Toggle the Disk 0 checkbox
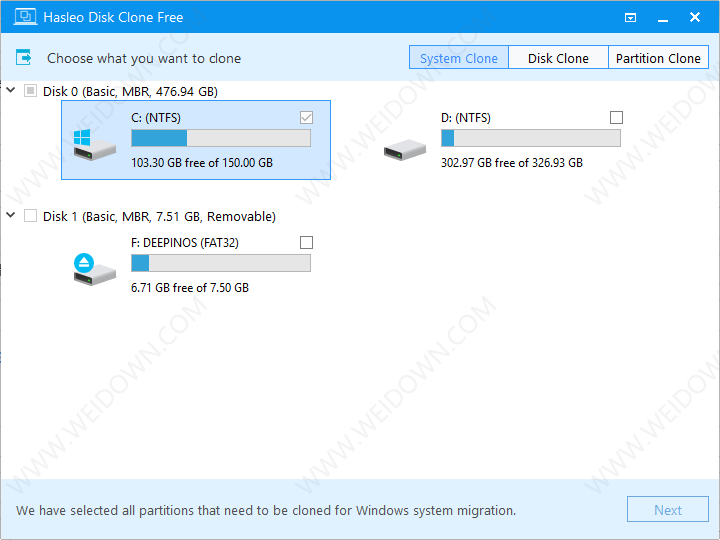720x540 pixels. click(x=30, y=90)
